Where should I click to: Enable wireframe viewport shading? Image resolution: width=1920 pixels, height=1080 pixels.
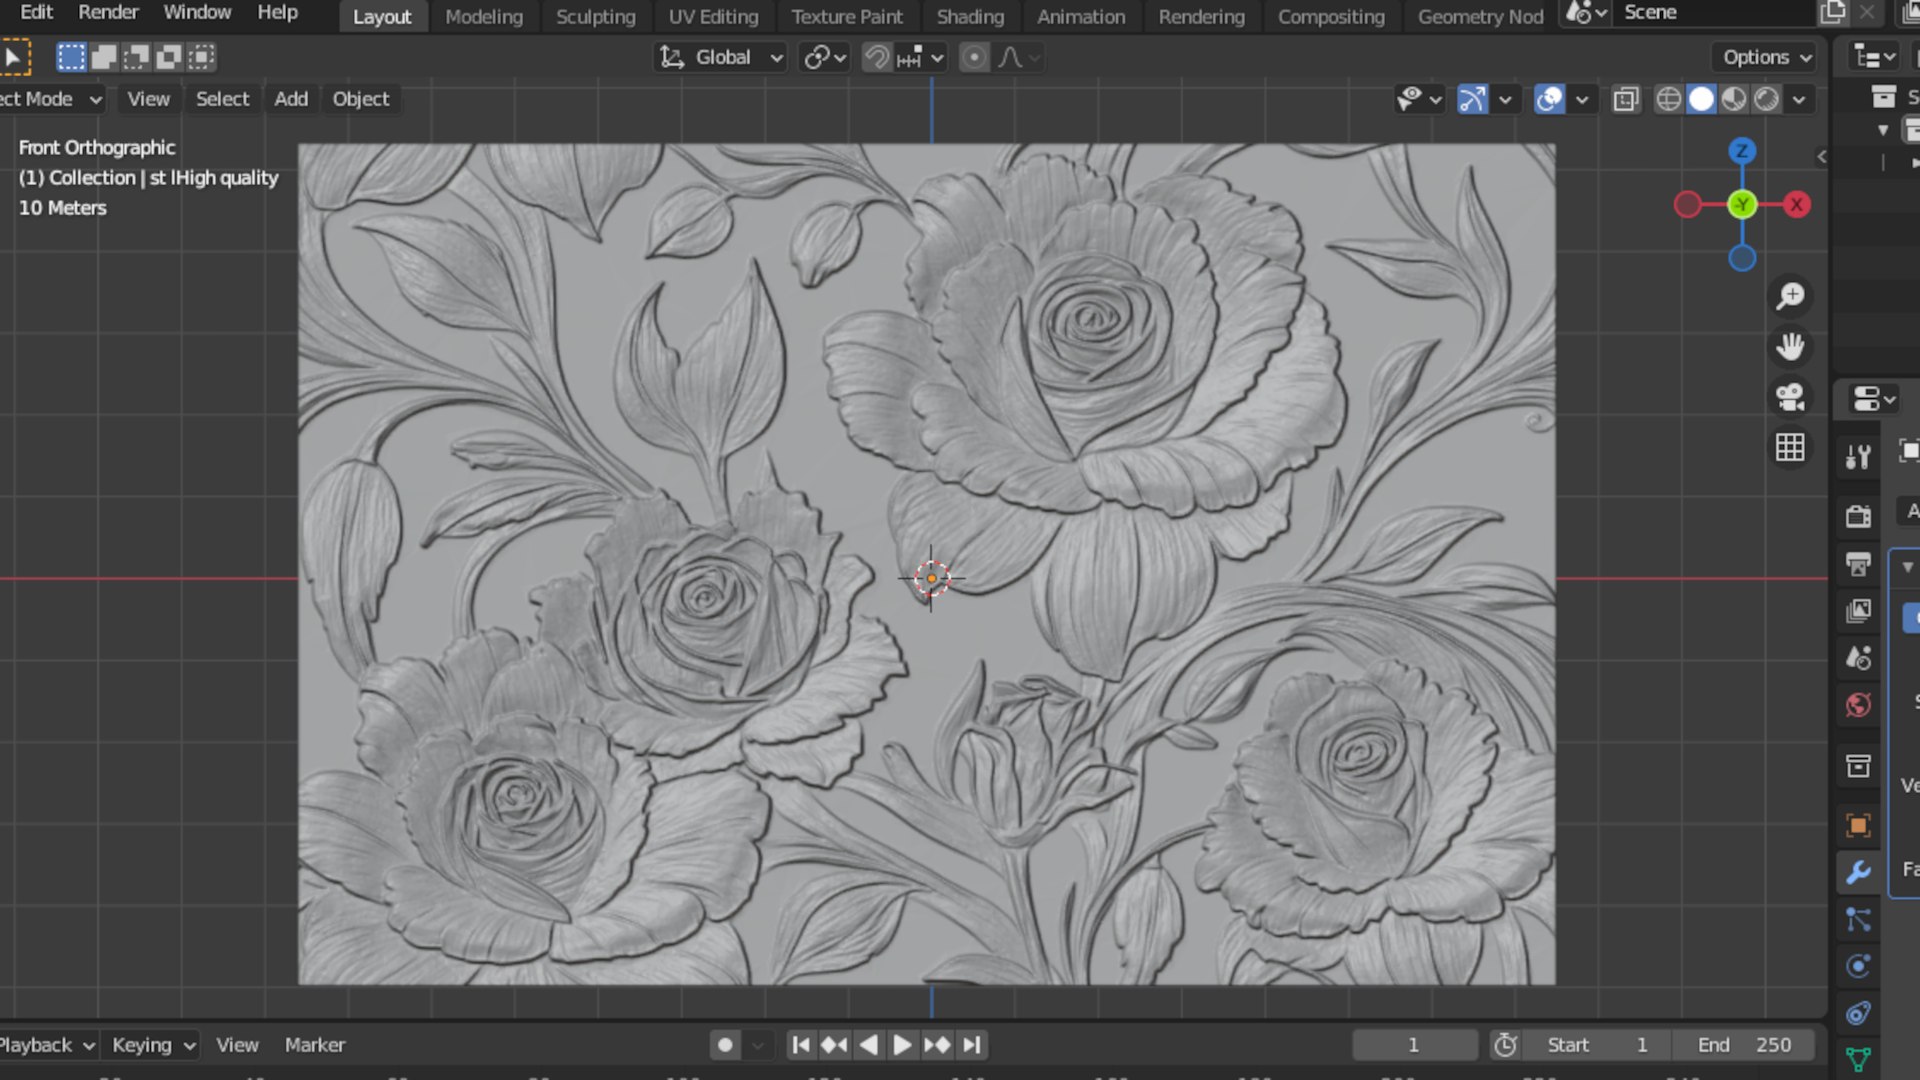point(1668,99)
